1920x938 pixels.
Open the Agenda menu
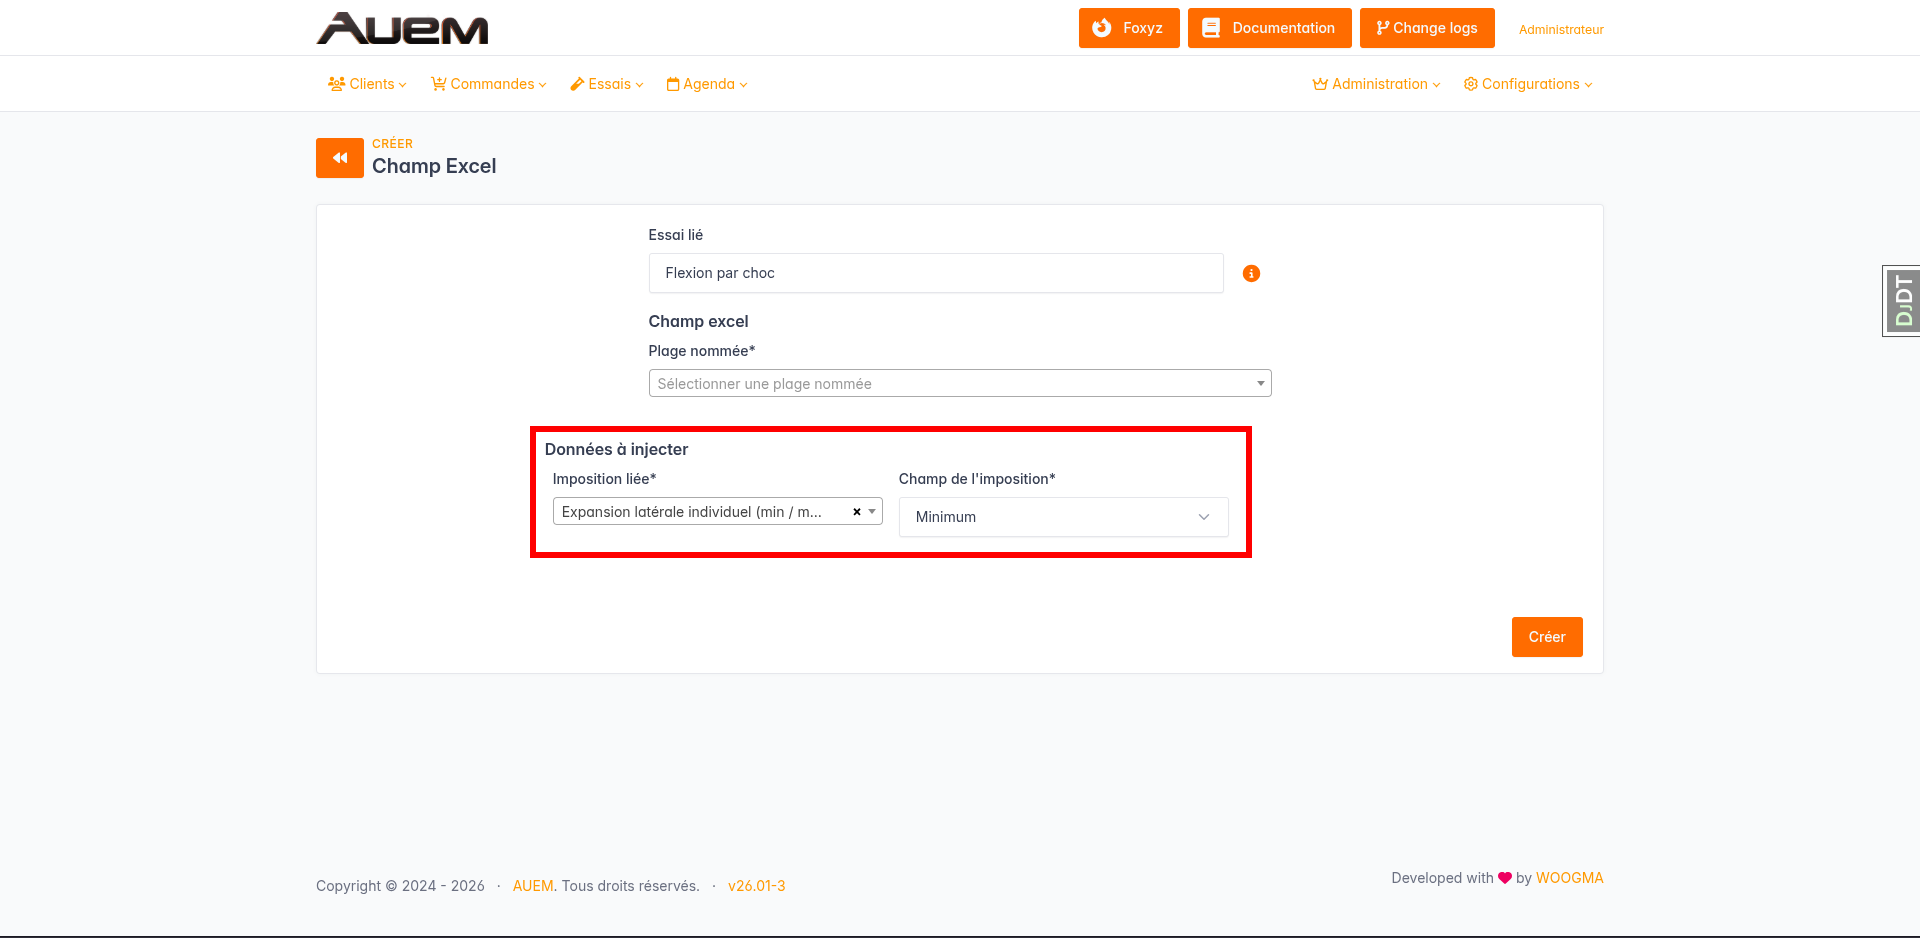[707, 84]
